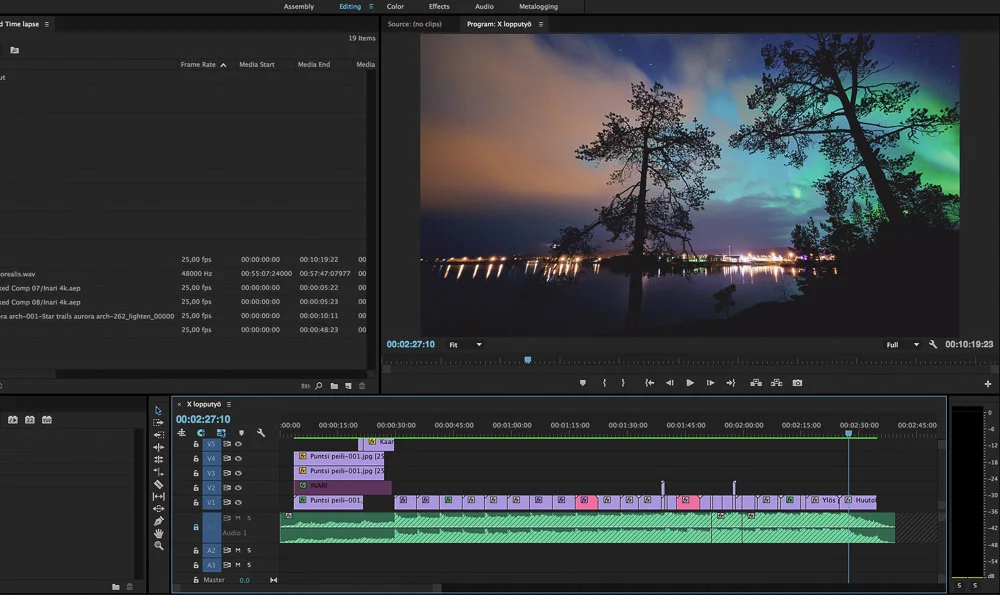Switch to Audio workspace
1000x595 pixels.
tap(484, 6)
